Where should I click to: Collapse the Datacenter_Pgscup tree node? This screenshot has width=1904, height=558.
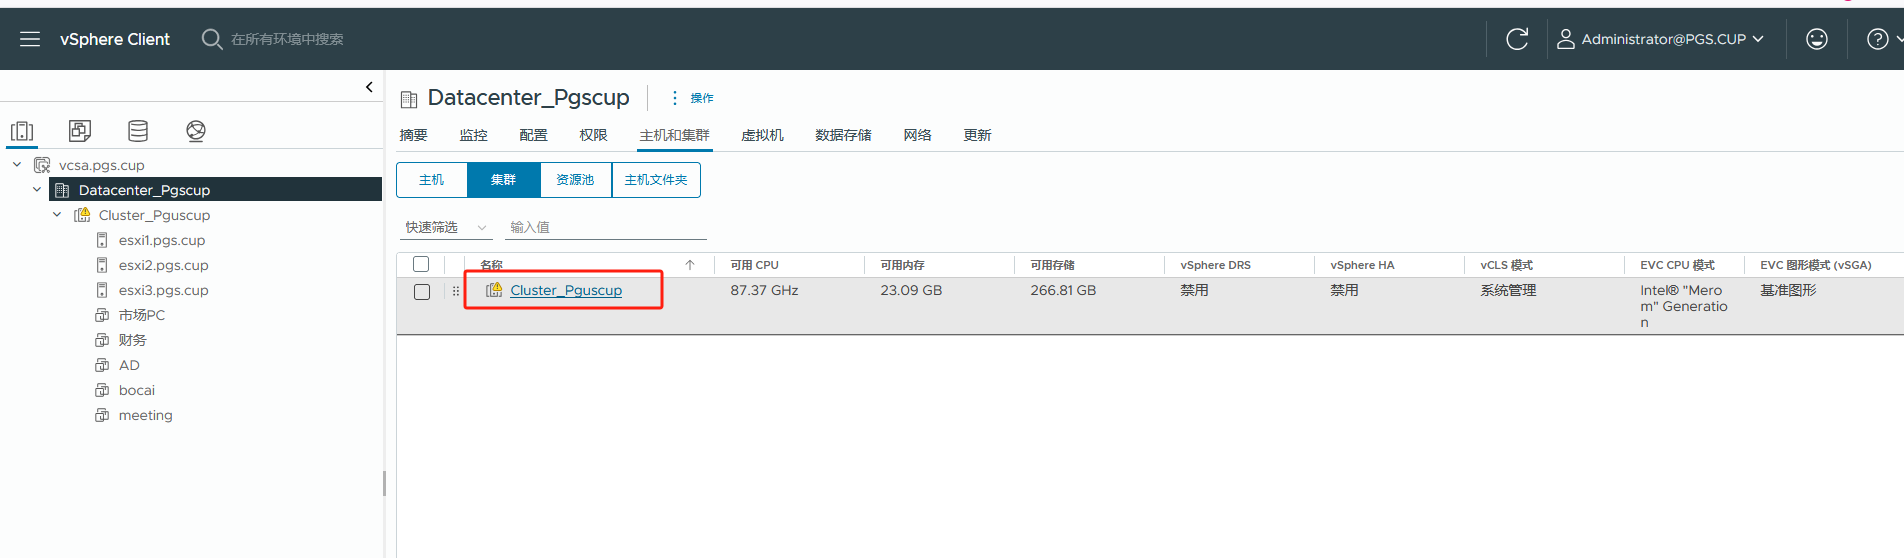tap(37, 189)
